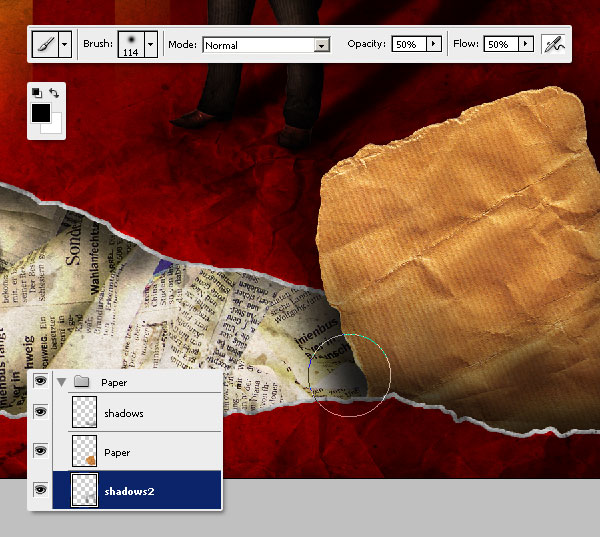
Task: Click the Paper group folder icon
Action: pos(82,381)
